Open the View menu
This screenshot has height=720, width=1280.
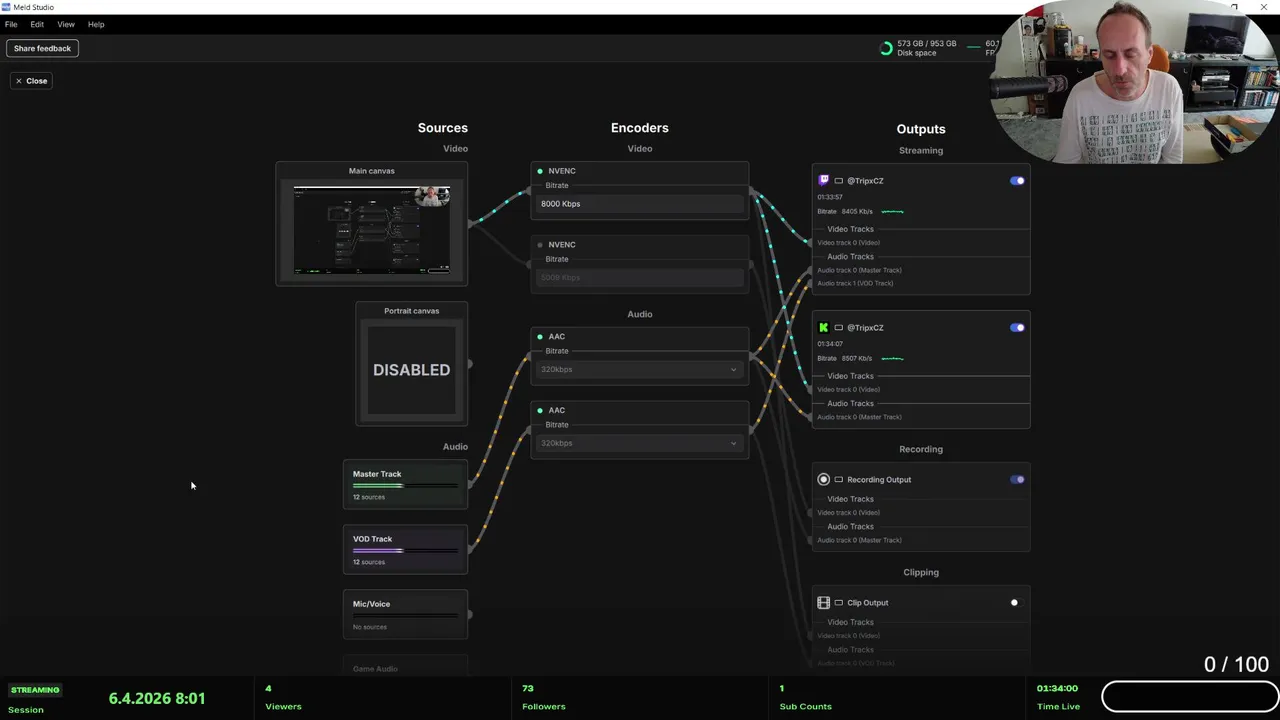66,24
